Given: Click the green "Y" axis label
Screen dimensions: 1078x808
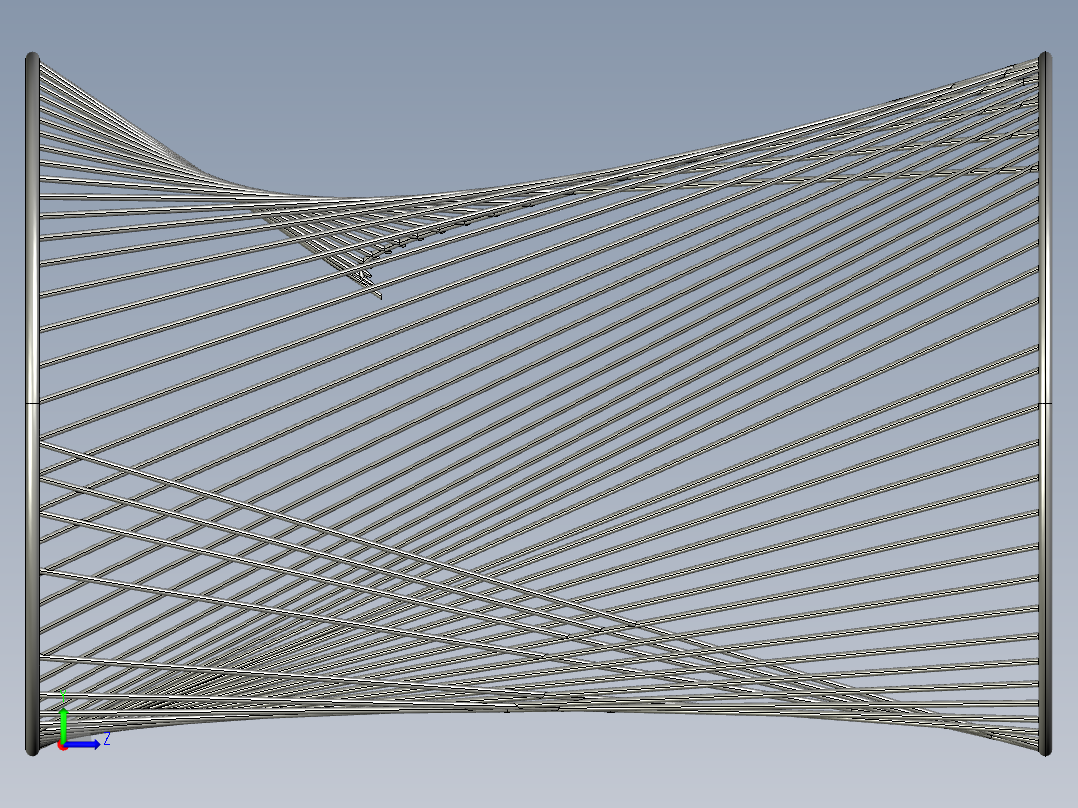Looking at the screenshot, I should (63, 695).
